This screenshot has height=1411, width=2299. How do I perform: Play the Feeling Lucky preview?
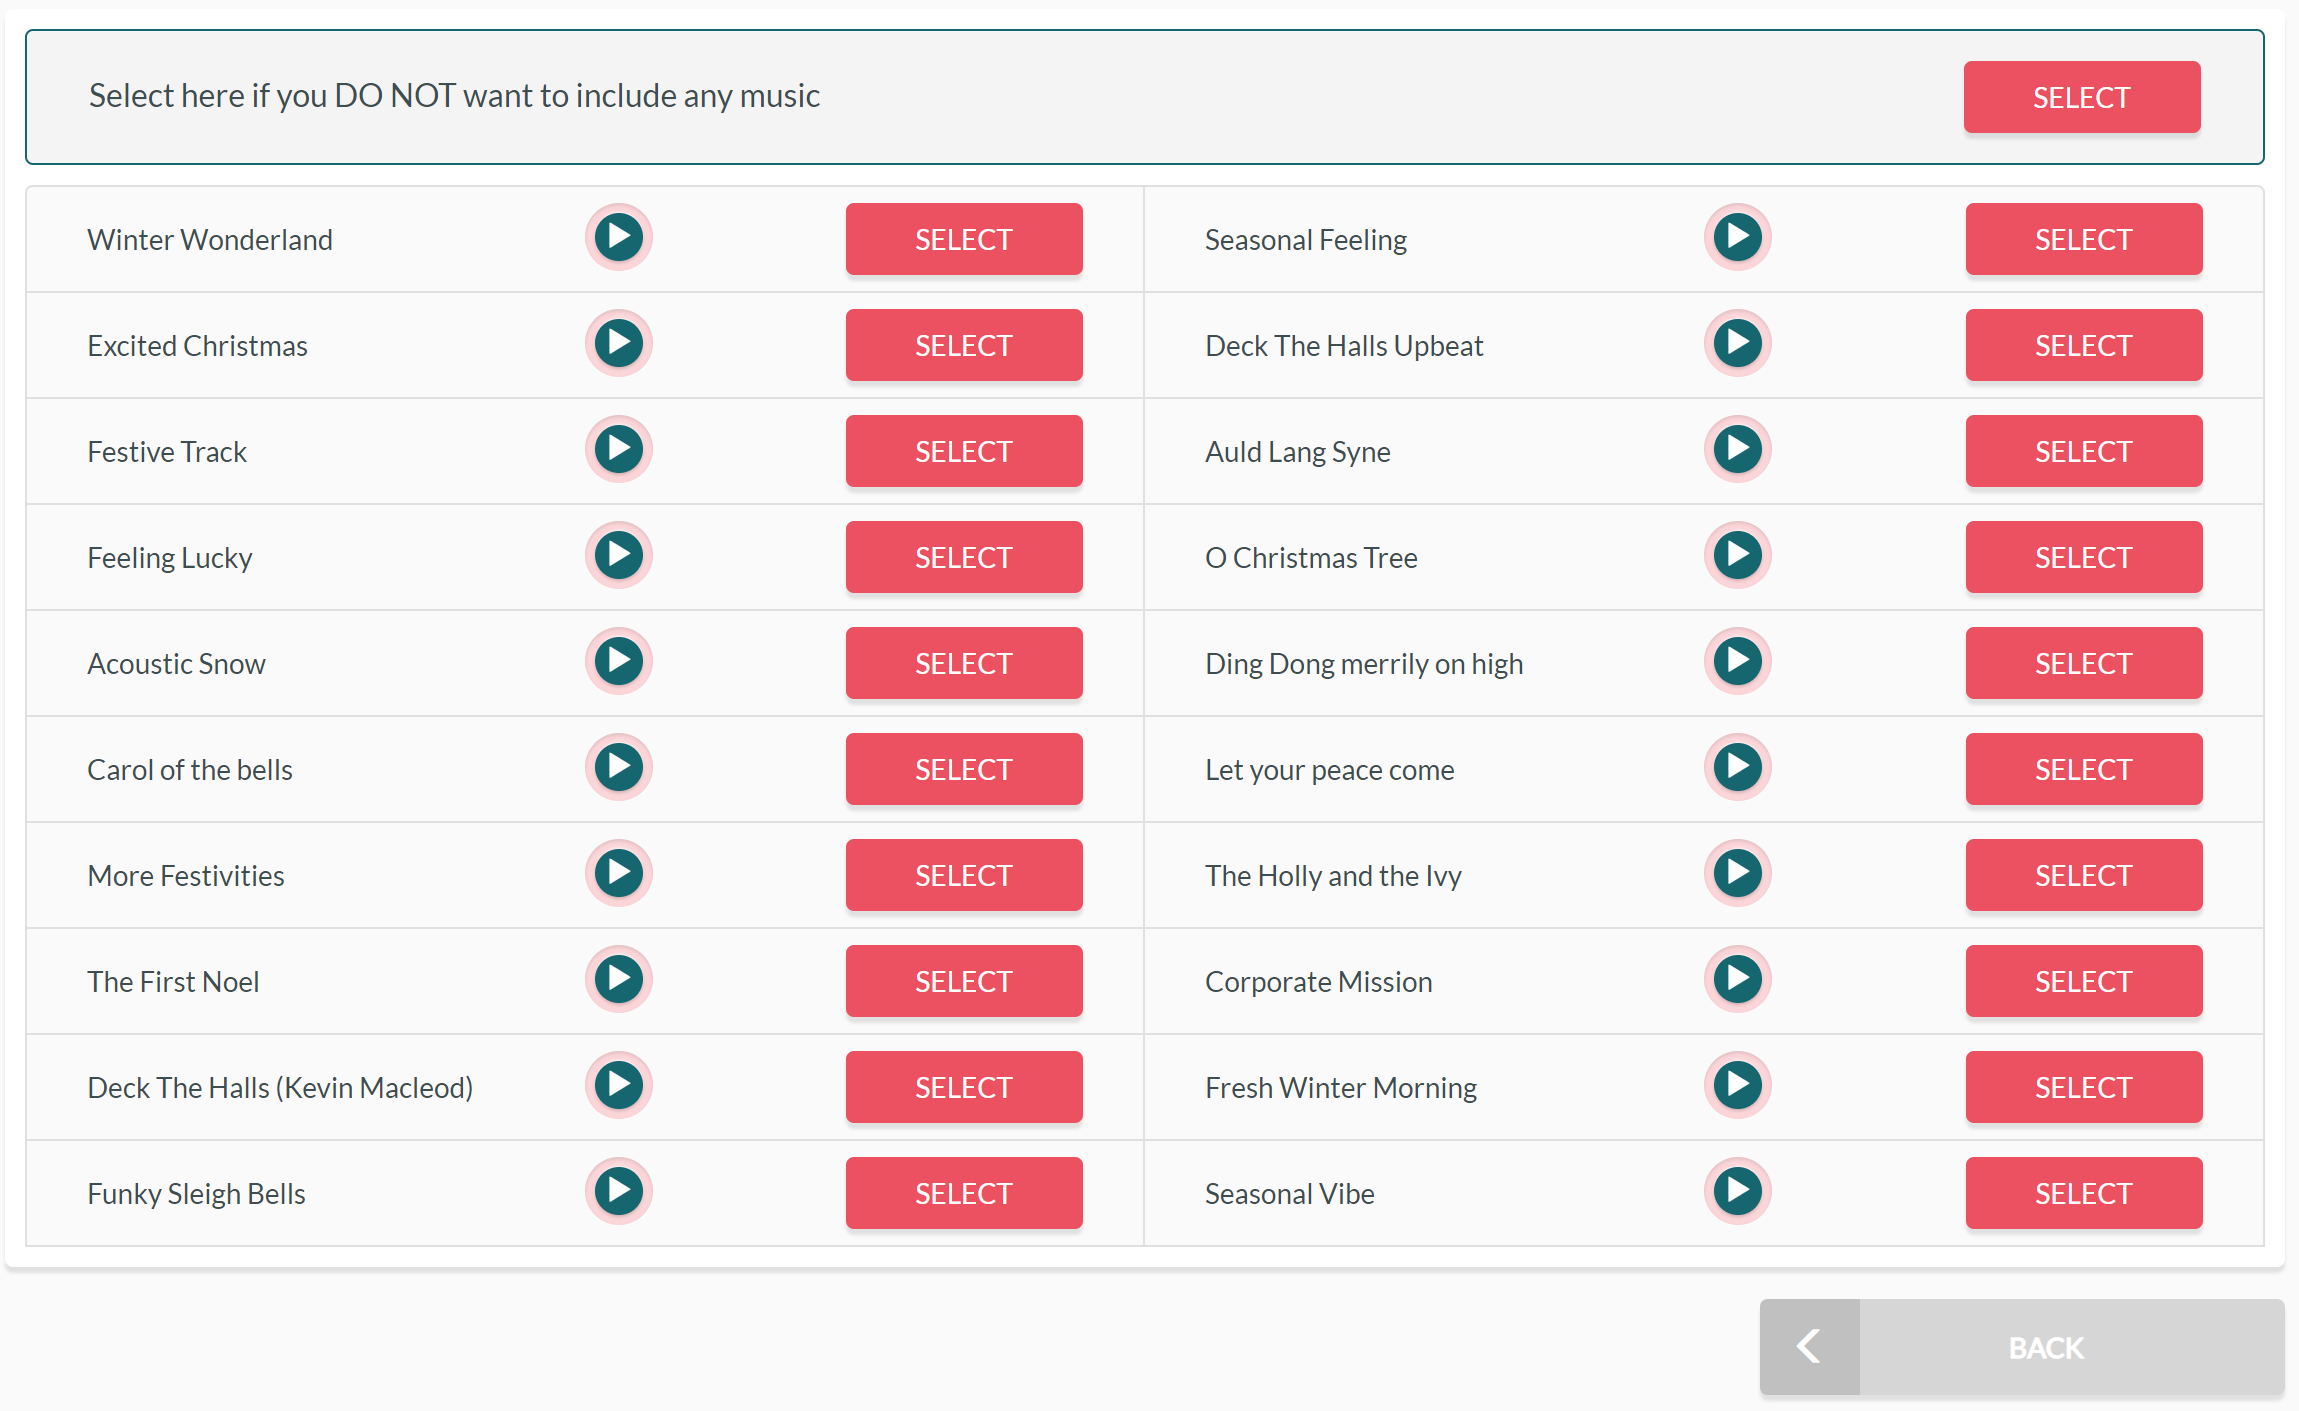pos(619,556)
